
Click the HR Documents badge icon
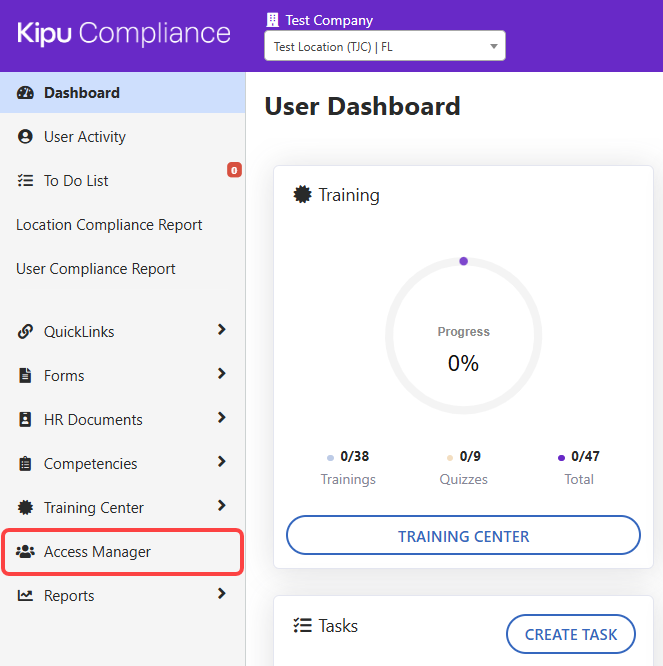point(26,420)
